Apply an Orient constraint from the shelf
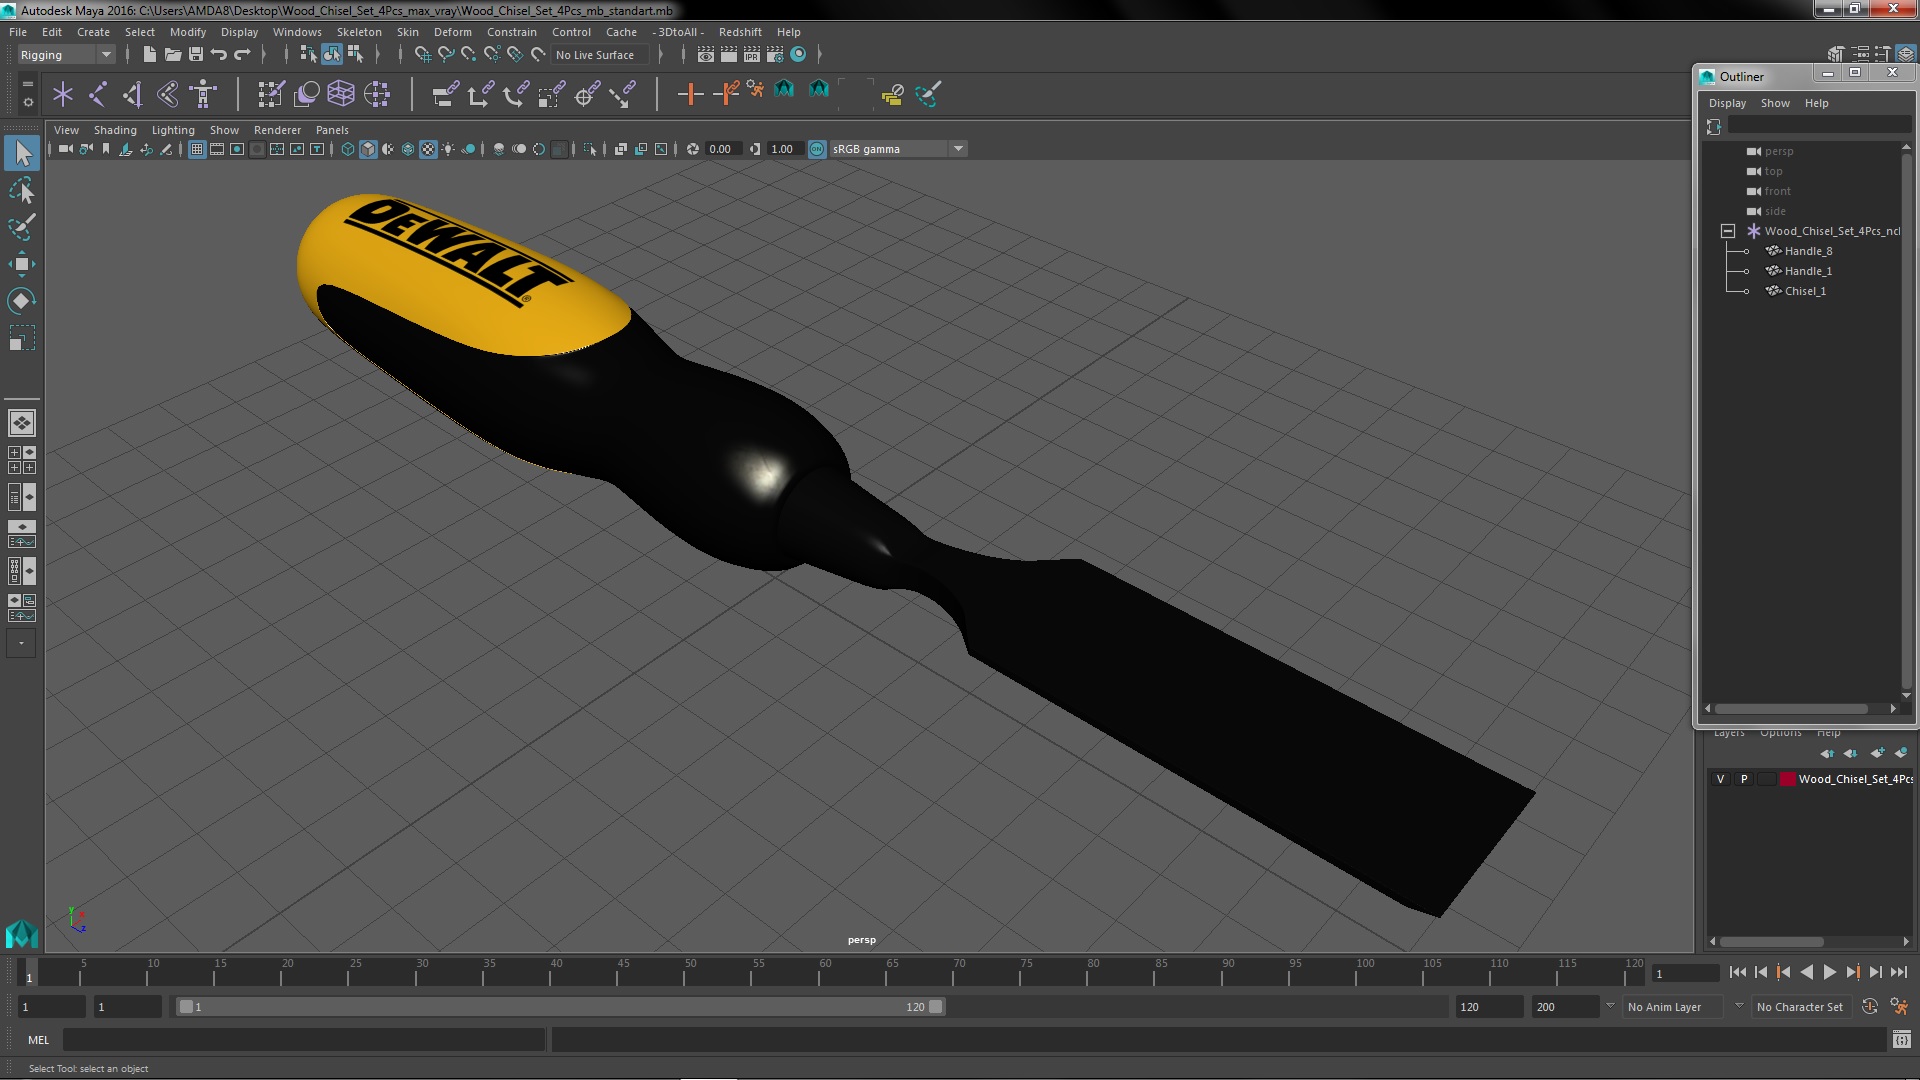Image resolution: width=1920 pixels, height=1080 pixels. (x=516, y=94)
